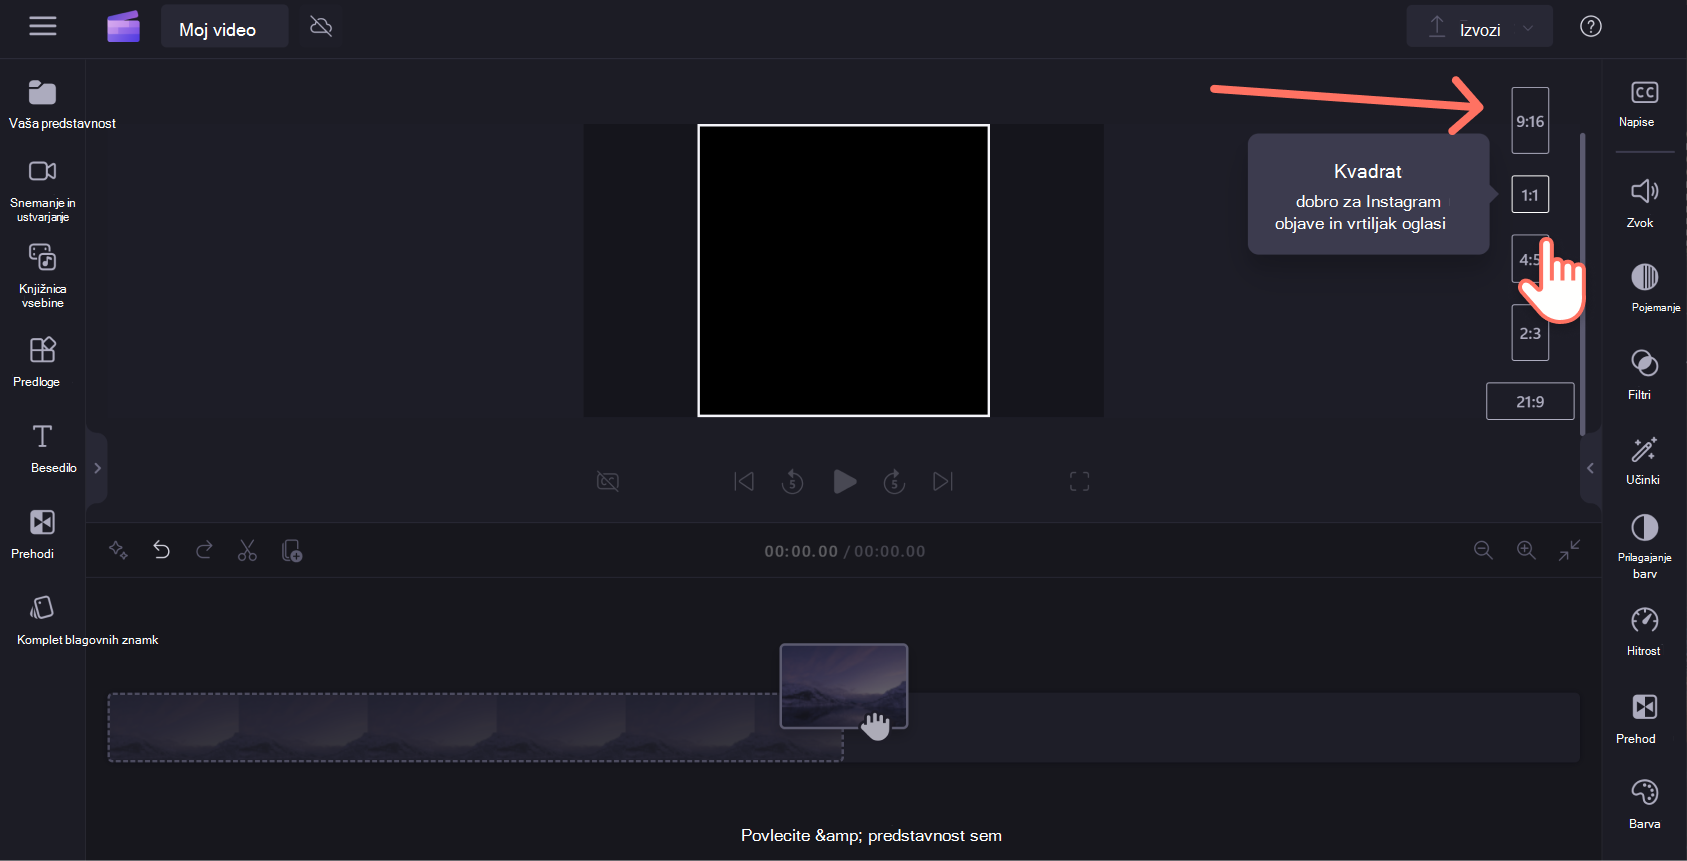Open Snemanje in ustvarjanje tab
Viewport: 1687px width, 861px height.
click(x=42, y=190)
